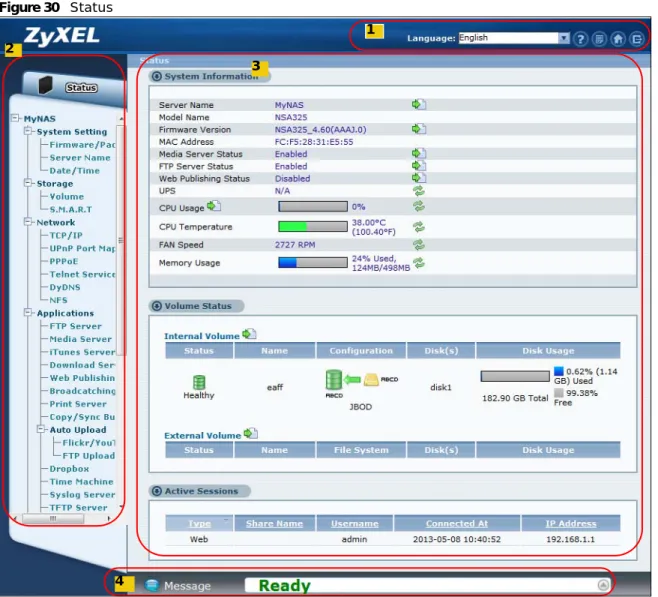
Task: Expand the message bar with the arrow
Action: point(603,585)
